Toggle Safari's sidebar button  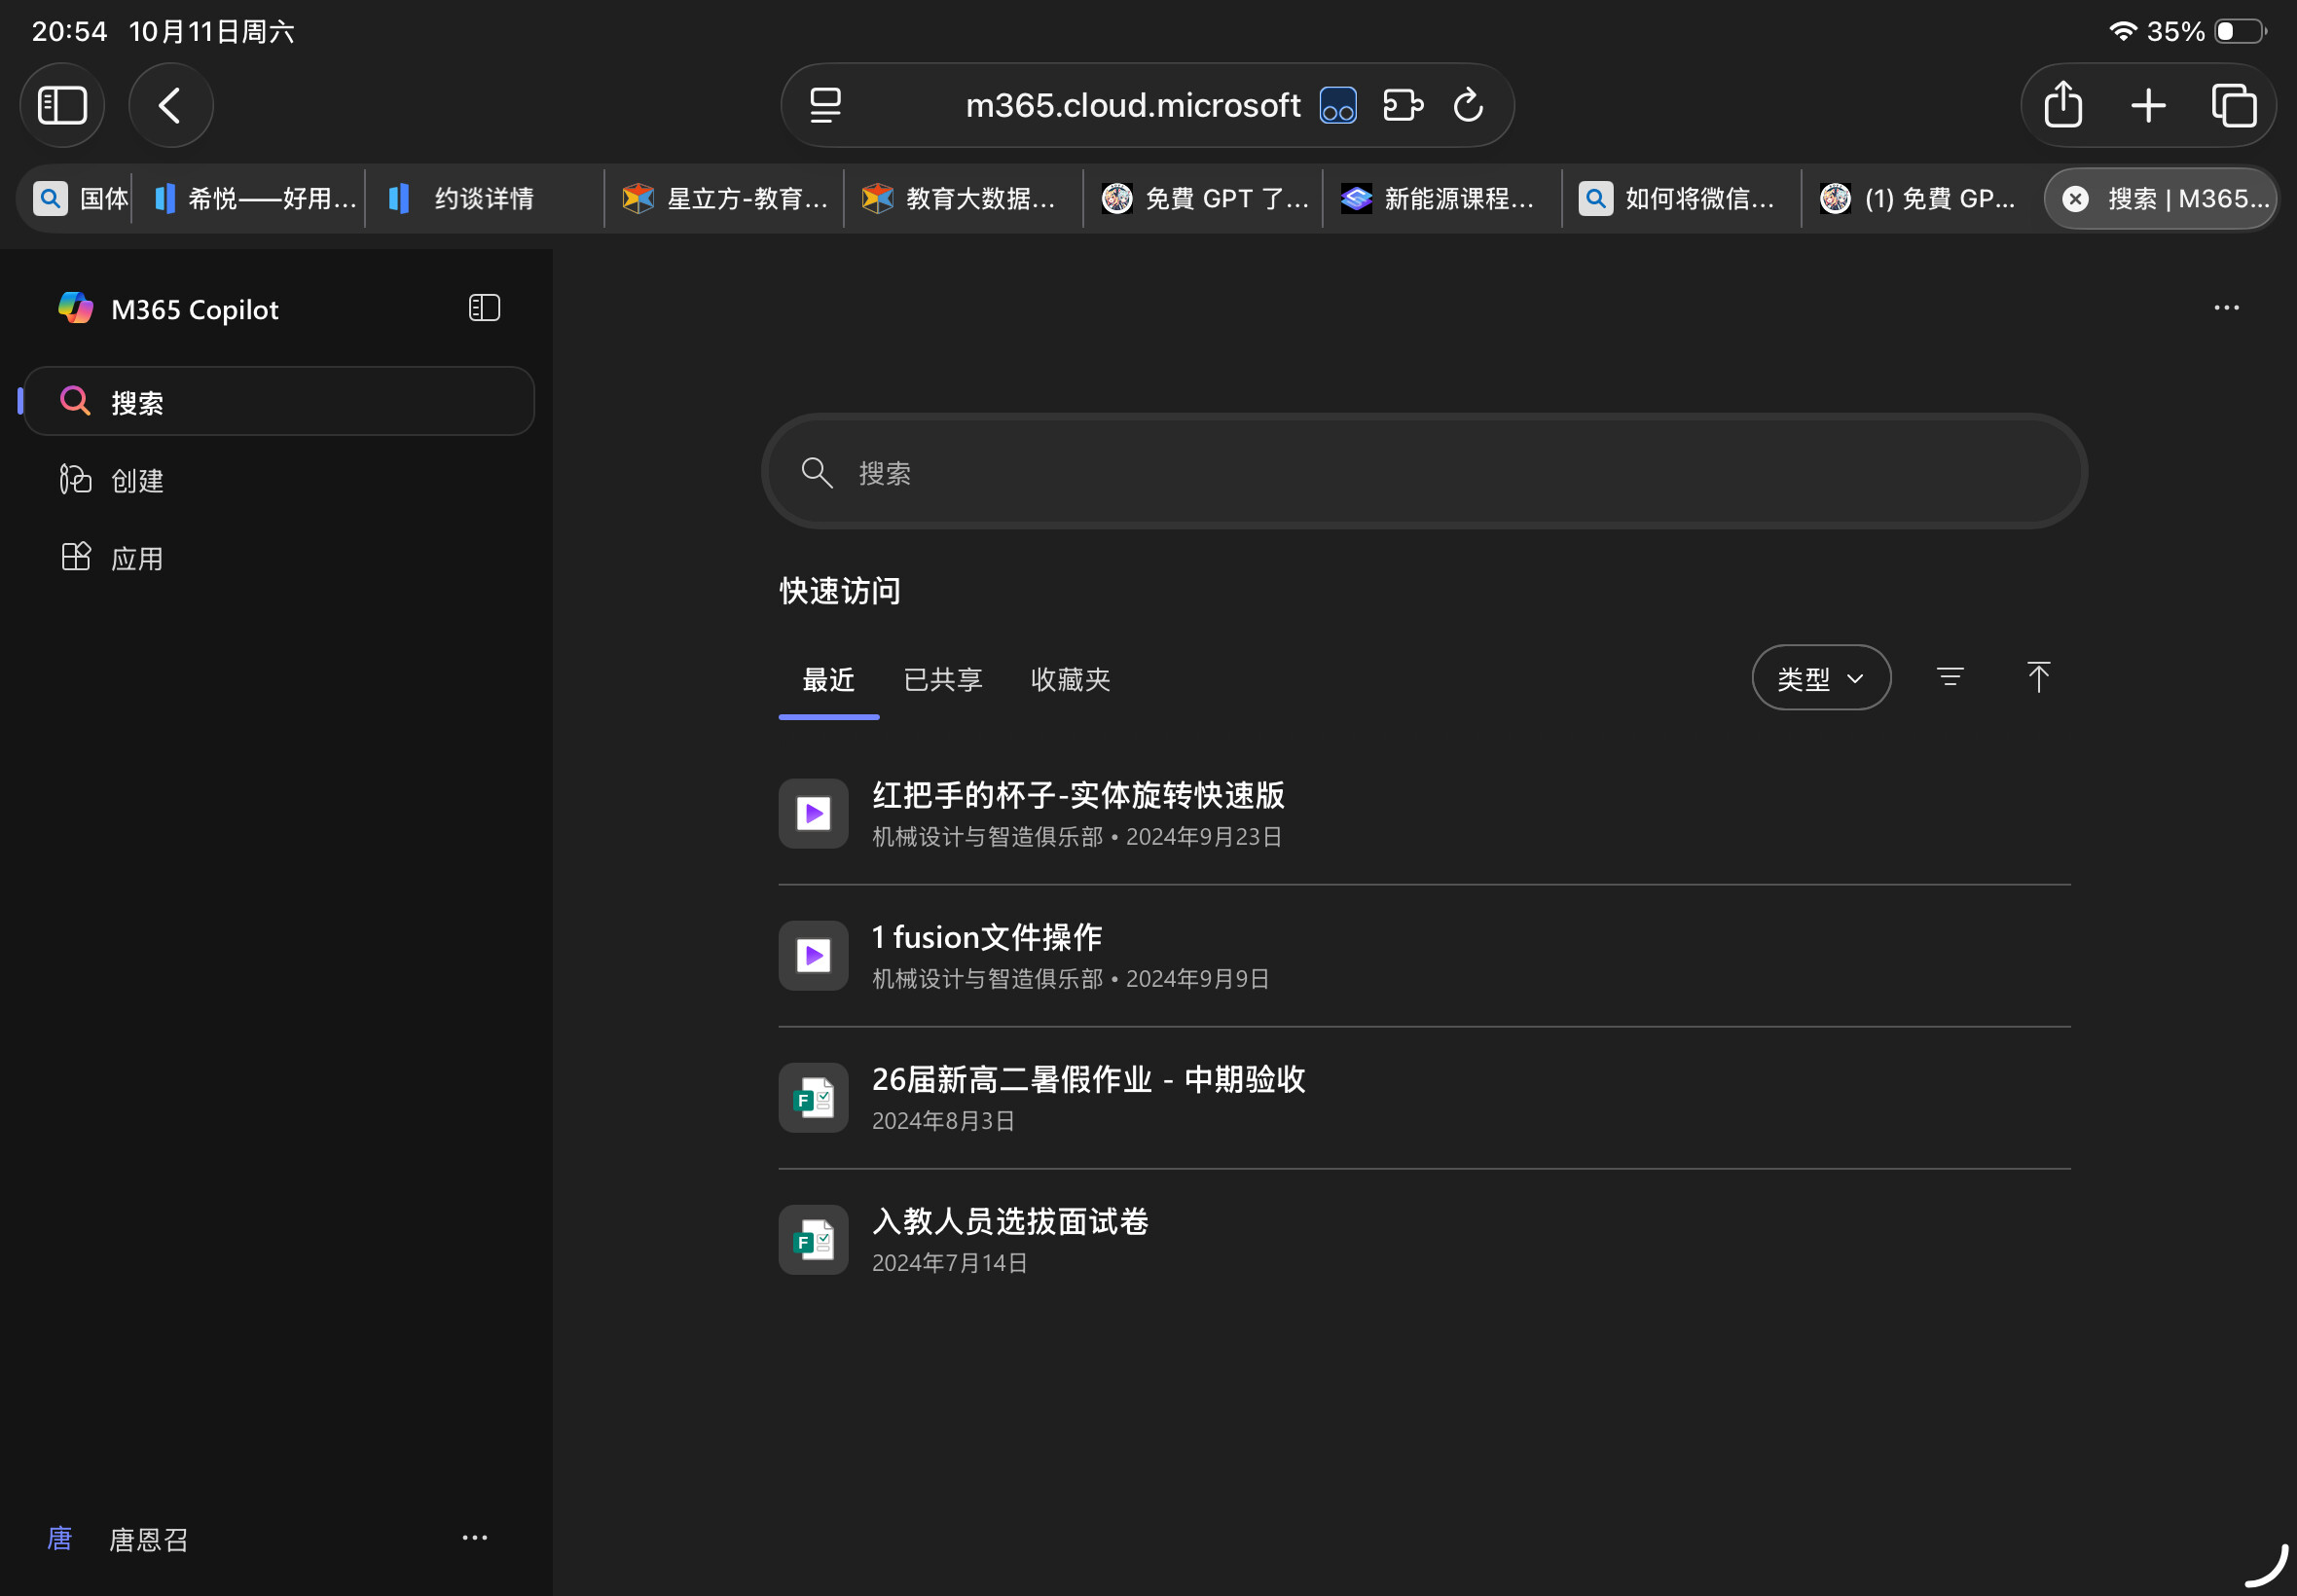[62, 105]
